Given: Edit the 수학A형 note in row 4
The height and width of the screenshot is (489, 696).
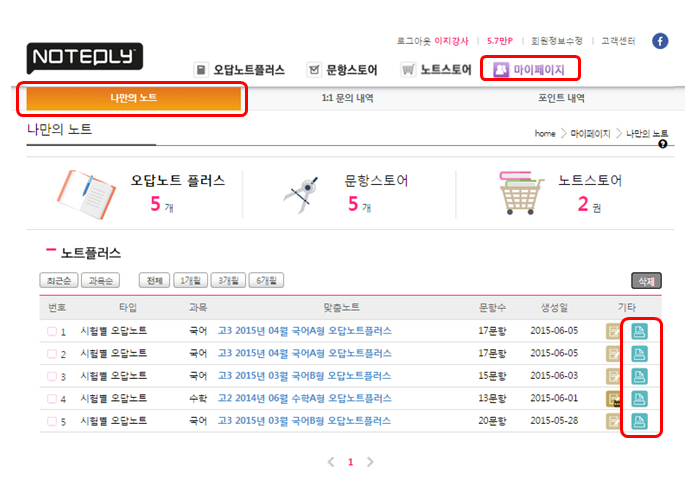Looking at the screenshot, I should [613, 398].
